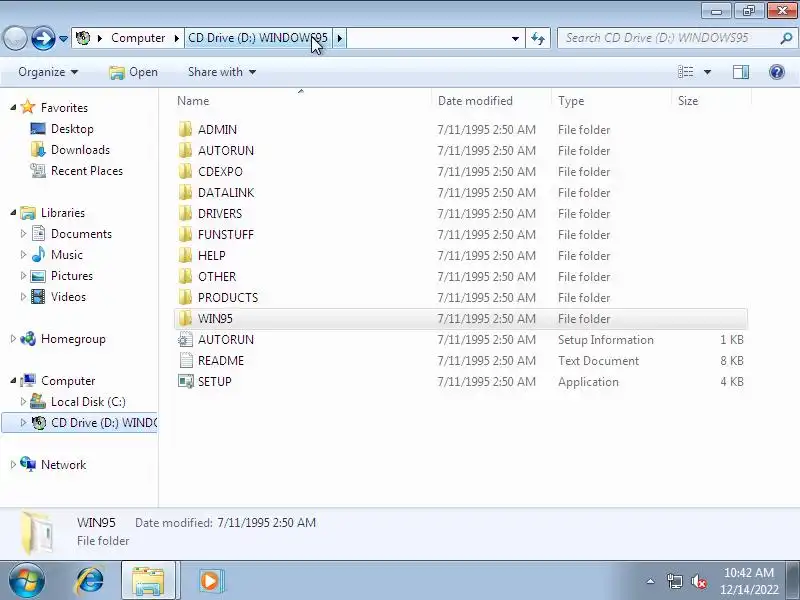Viewport: 800px width, 600px height.
Task: Select Network in navigation pane
Action: [x=53, y=464]
